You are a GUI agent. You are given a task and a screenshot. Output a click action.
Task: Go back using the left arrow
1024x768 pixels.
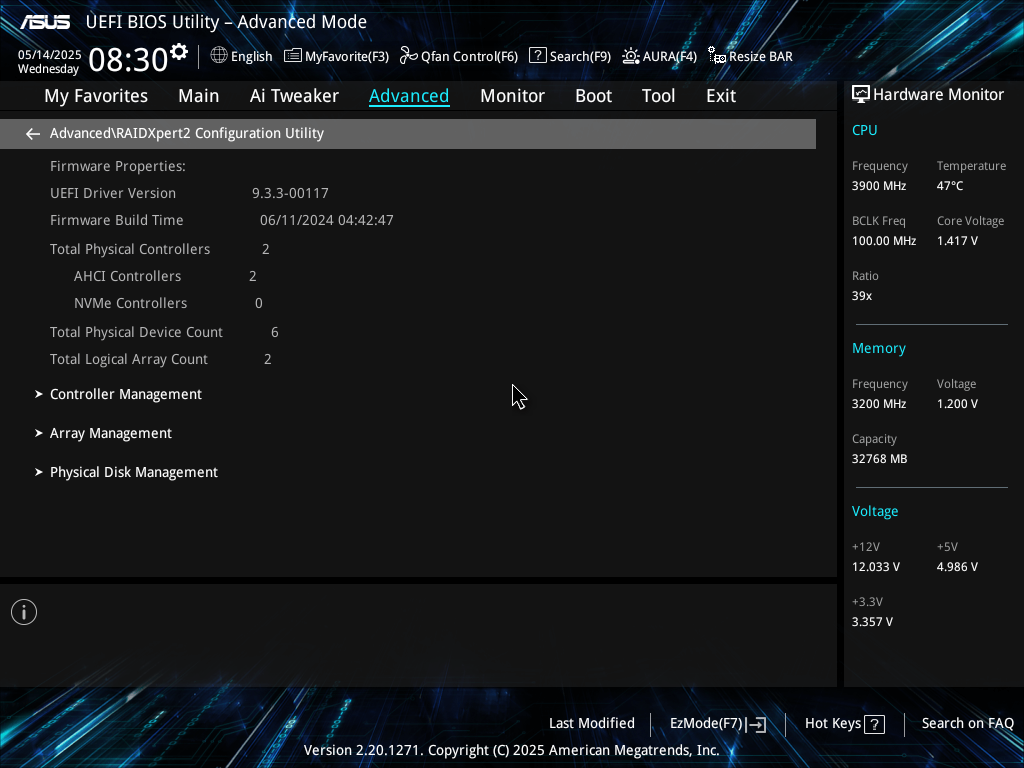pyautogui.click(x=33, y=133)
